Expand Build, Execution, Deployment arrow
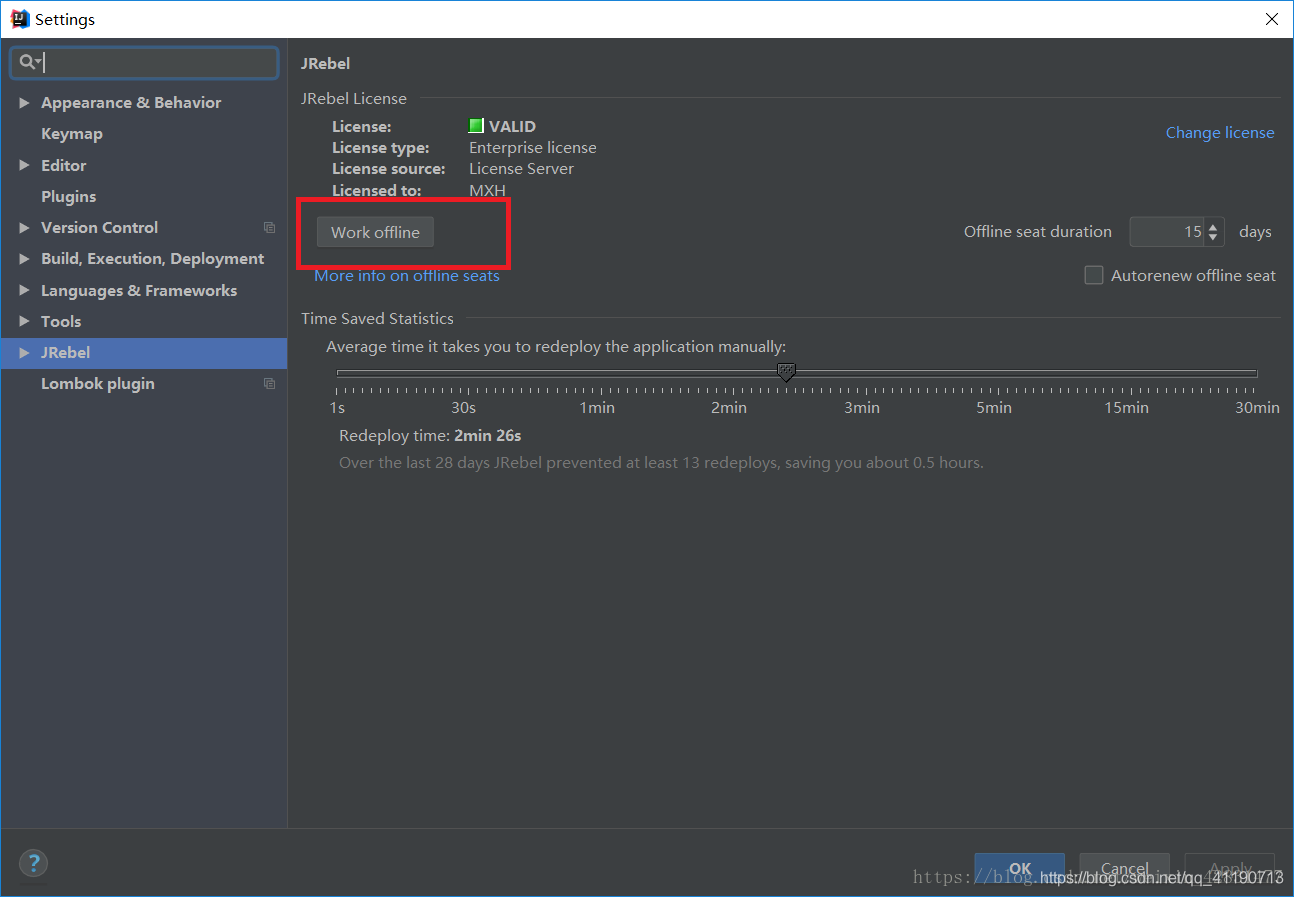 [x=24, y=259]
